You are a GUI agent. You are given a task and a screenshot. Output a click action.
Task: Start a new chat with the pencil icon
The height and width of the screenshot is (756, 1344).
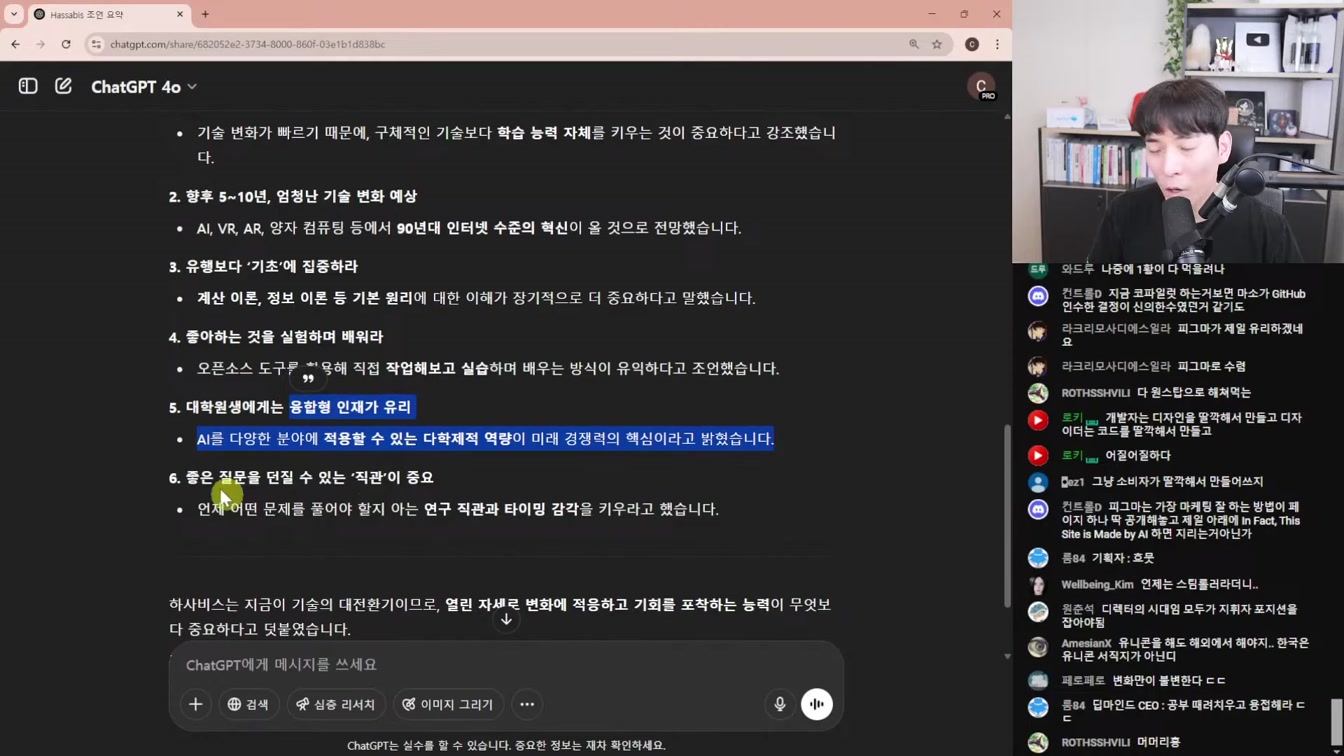(63, 87)
